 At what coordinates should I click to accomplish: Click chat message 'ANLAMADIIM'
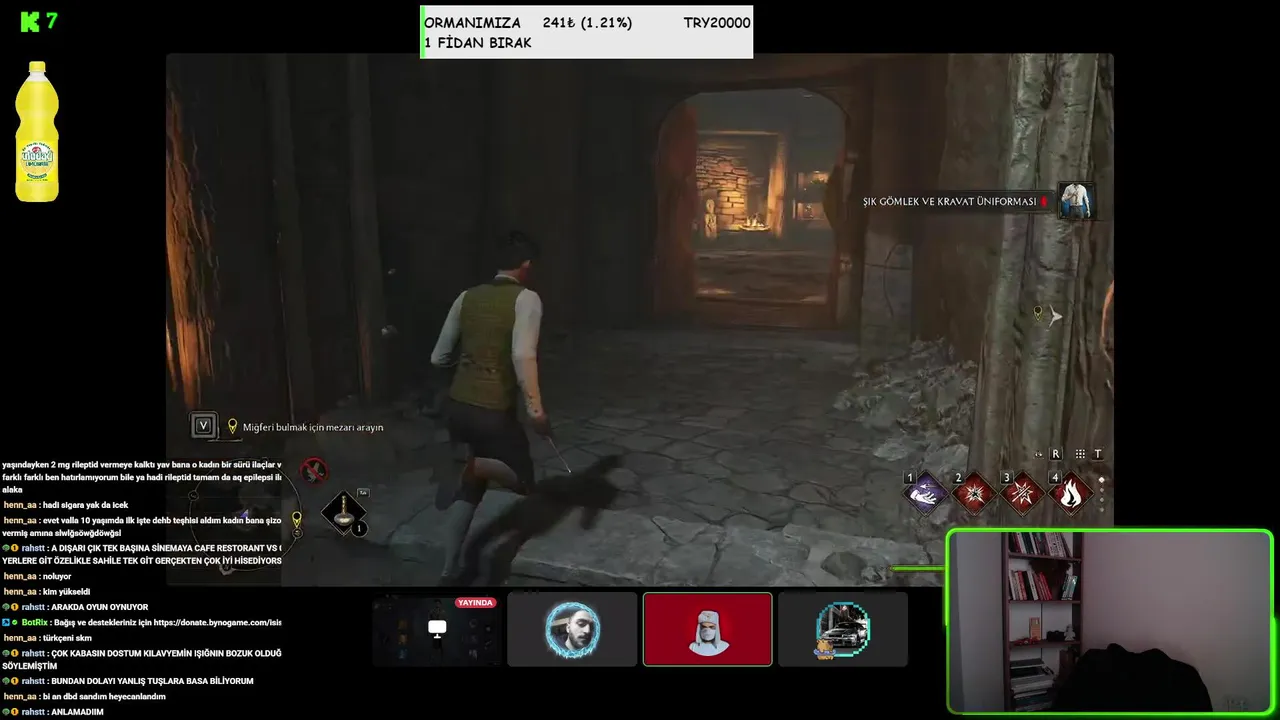[x=77, y=712]
